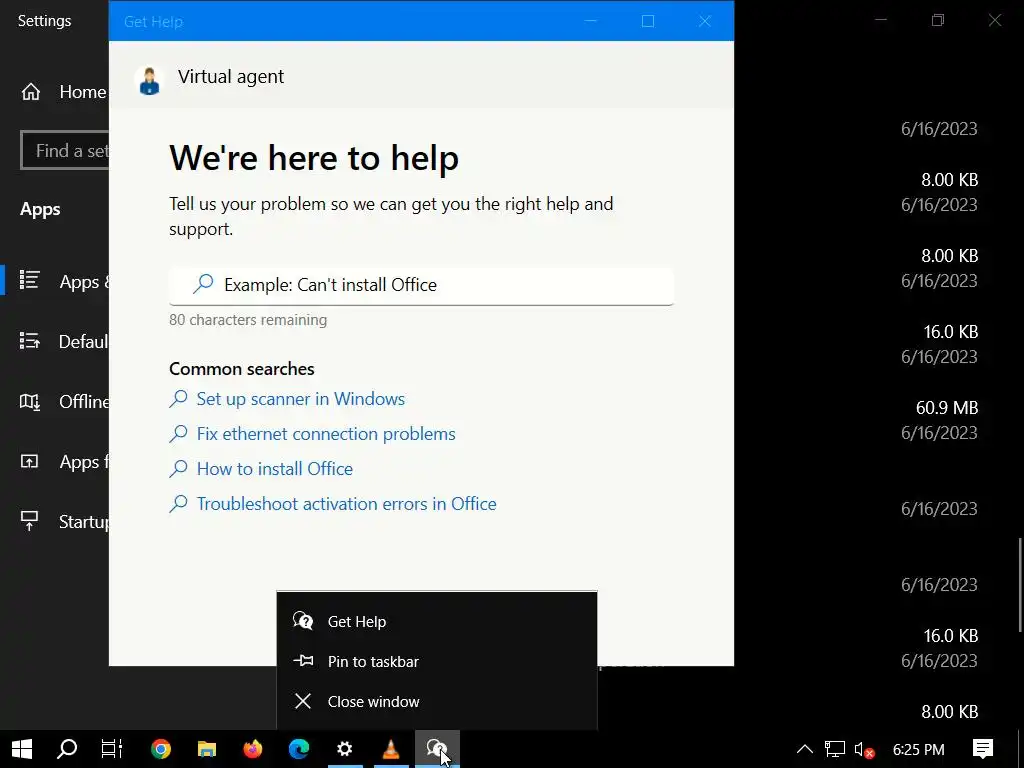1024x768 pixels.
Task: Open 'Troubleshoot activation errors in Office' link
Action: coord(346,504)
